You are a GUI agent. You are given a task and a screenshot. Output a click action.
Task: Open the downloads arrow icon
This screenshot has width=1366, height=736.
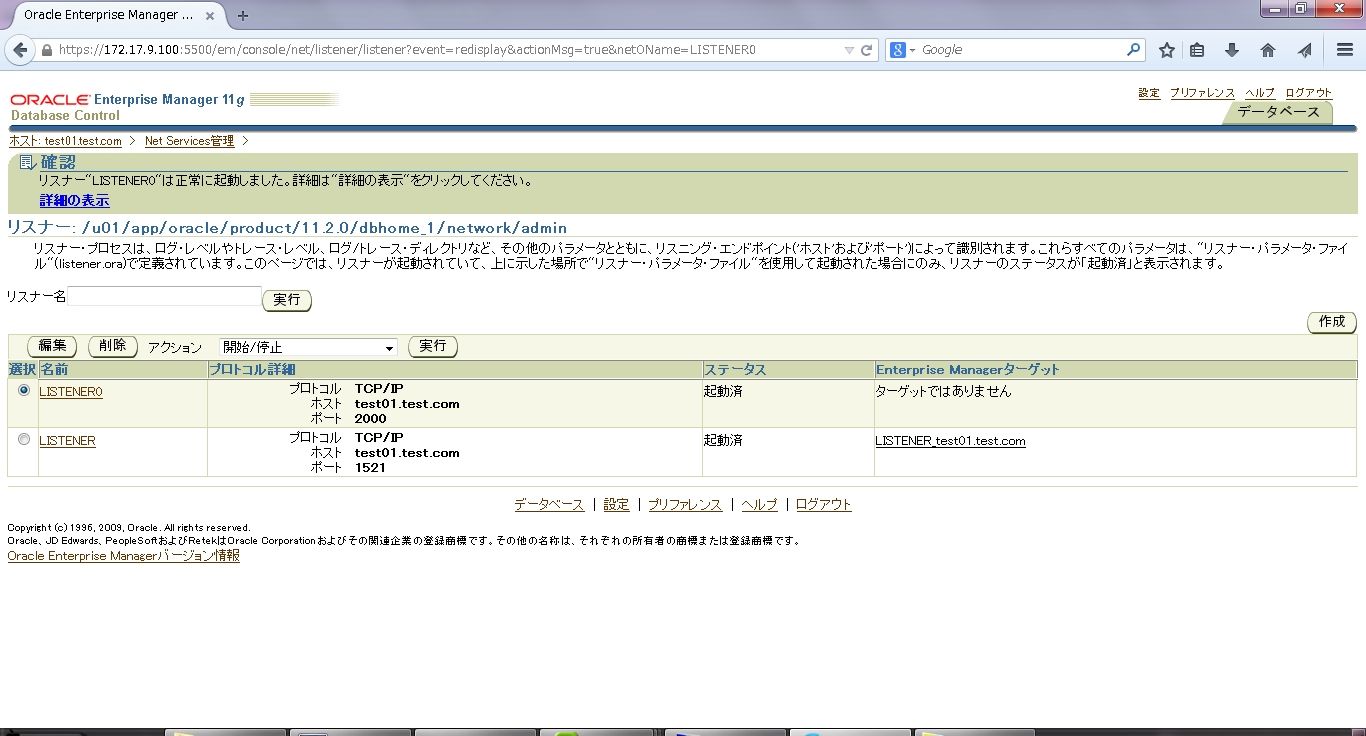click(x=1232, y=50)
